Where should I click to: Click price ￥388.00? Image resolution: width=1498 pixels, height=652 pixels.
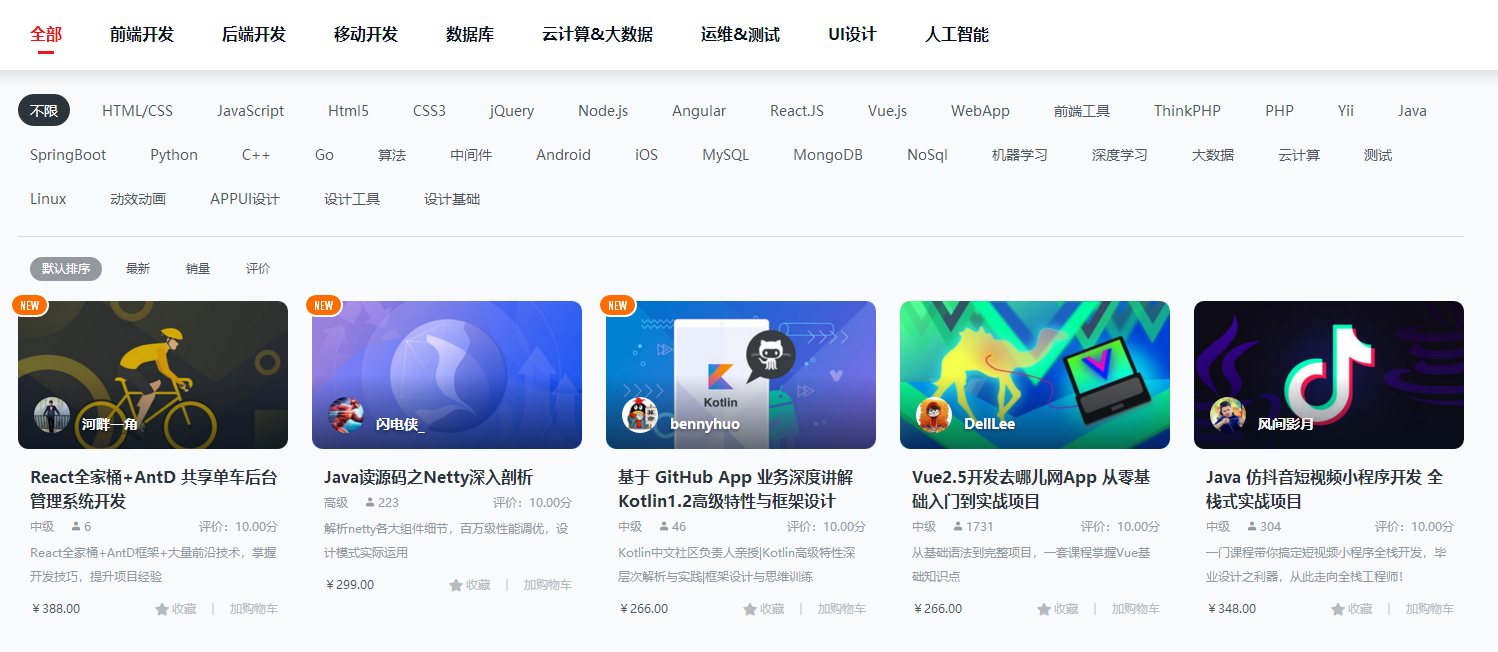tap(56, 609)
